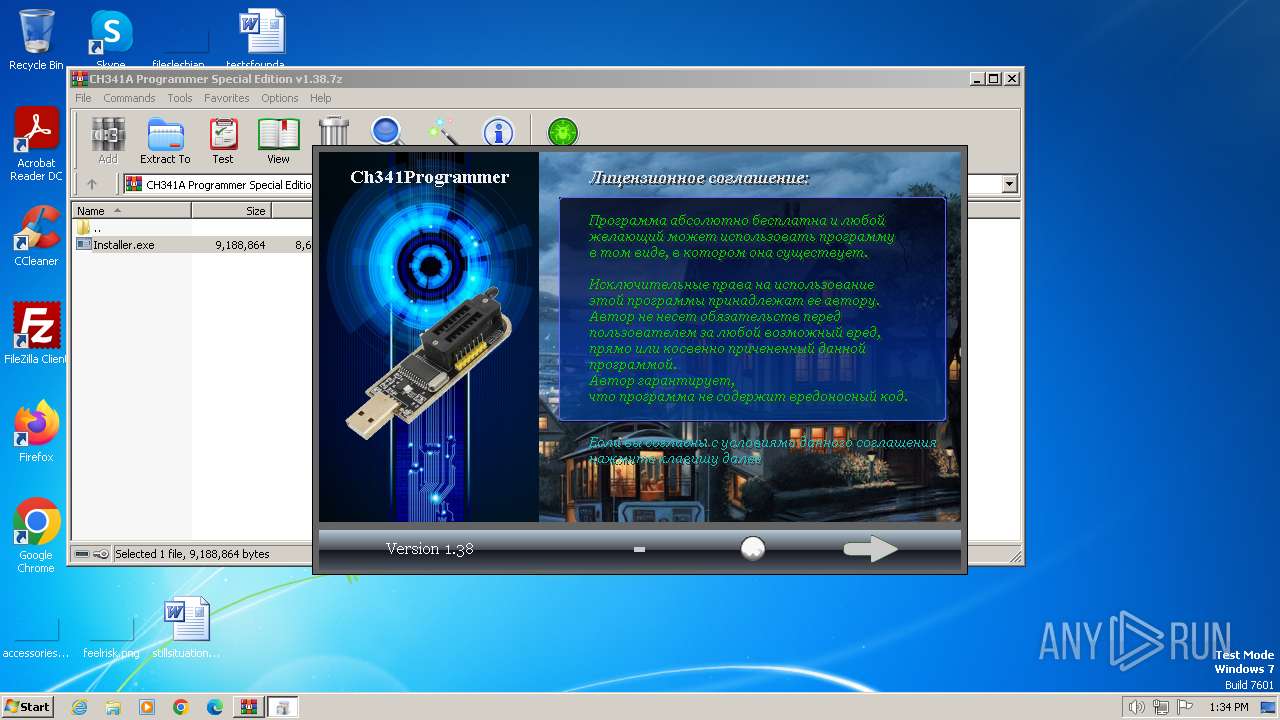Open the File menu
Image resolution: width=1280 pixels, height=720 pixels.
[83, 98]
